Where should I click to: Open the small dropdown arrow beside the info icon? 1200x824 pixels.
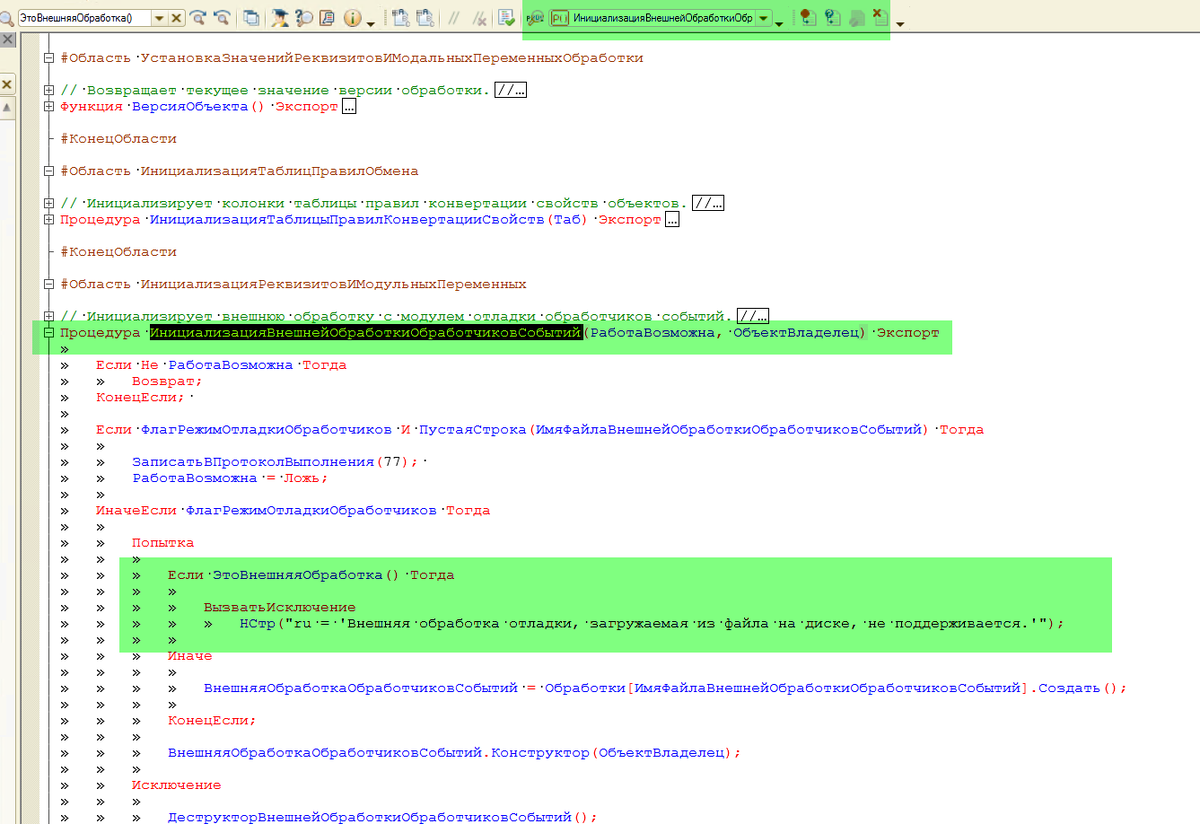click(x=371, y=22)
